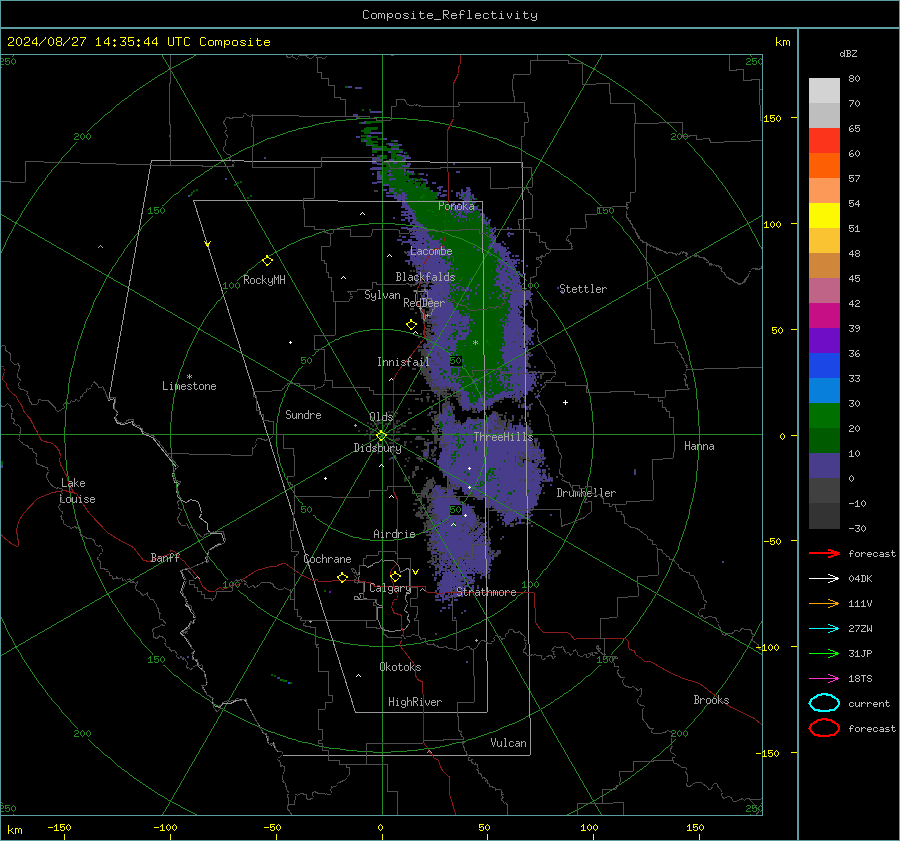
Task: Click the red forecast oval icon
Action: point(824,728)
